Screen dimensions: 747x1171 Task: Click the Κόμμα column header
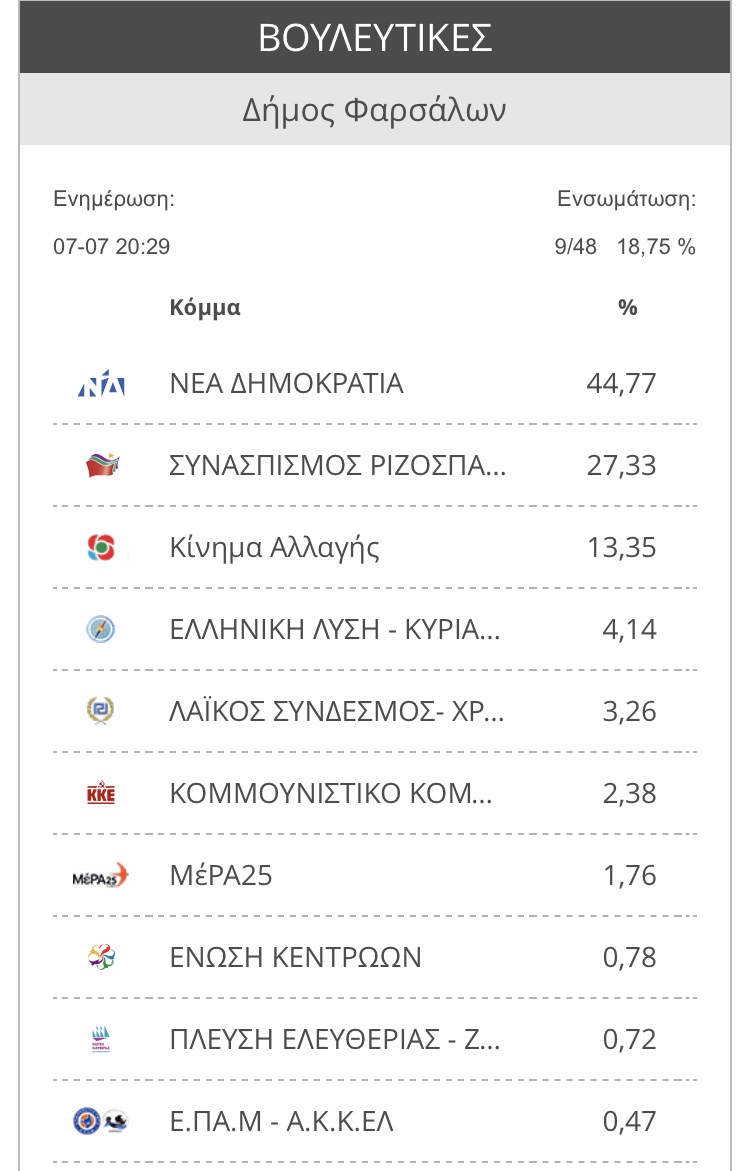pos(205,308)
